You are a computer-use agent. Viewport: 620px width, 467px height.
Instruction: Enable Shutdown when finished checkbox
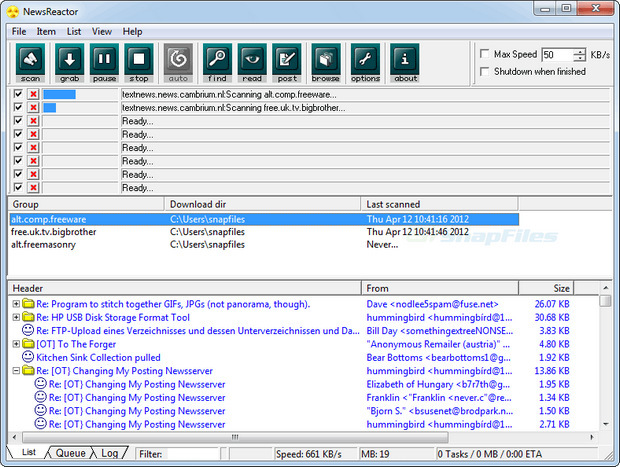[484, 71]
